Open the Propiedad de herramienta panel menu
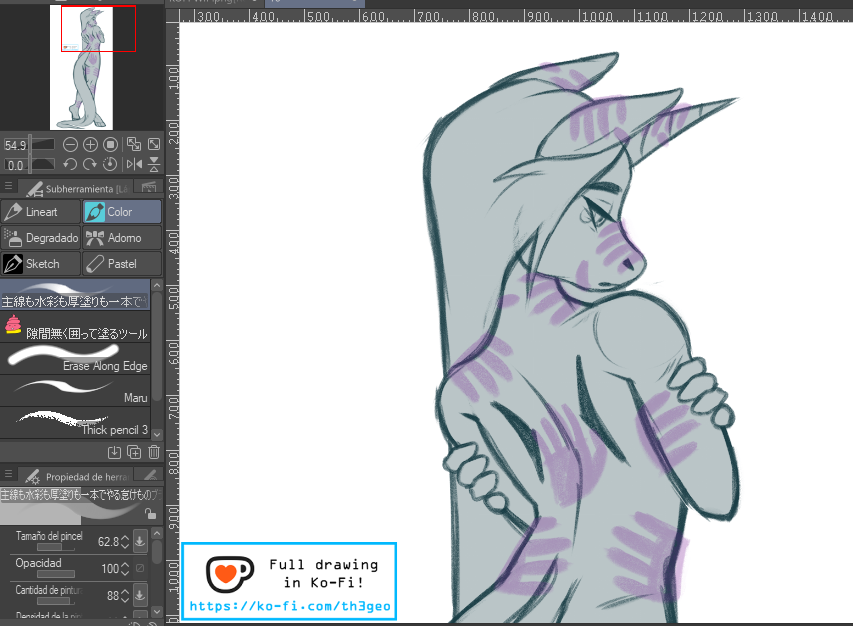Image resolution: width=853 pixels, height=626 pixels. pyautogui.click(x=9, y=475)
